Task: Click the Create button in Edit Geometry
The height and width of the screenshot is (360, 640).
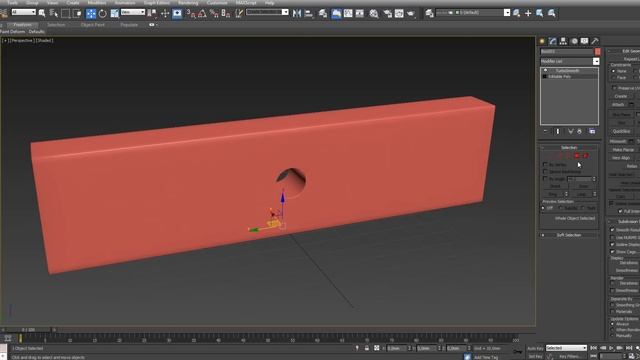Action: [x=620, y=96]
